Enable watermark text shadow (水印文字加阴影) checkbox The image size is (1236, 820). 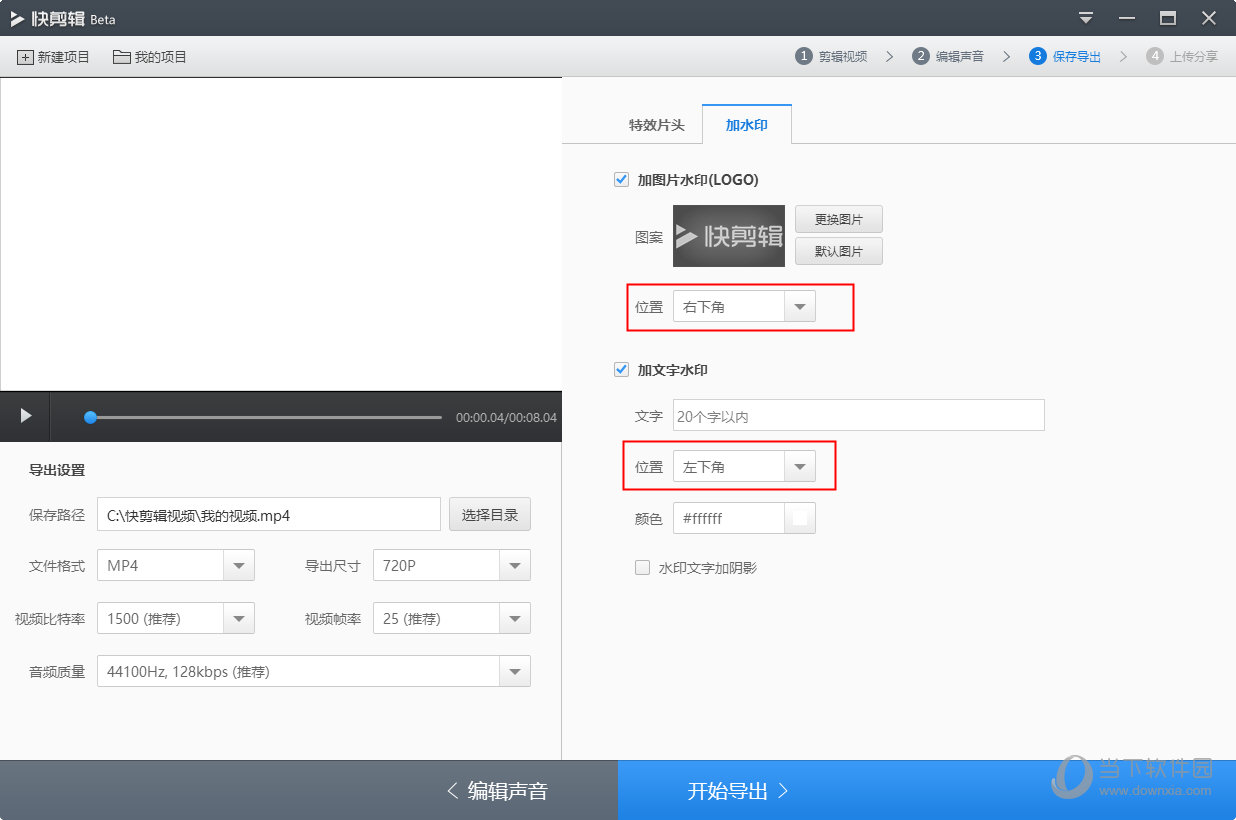pos(643,568)
